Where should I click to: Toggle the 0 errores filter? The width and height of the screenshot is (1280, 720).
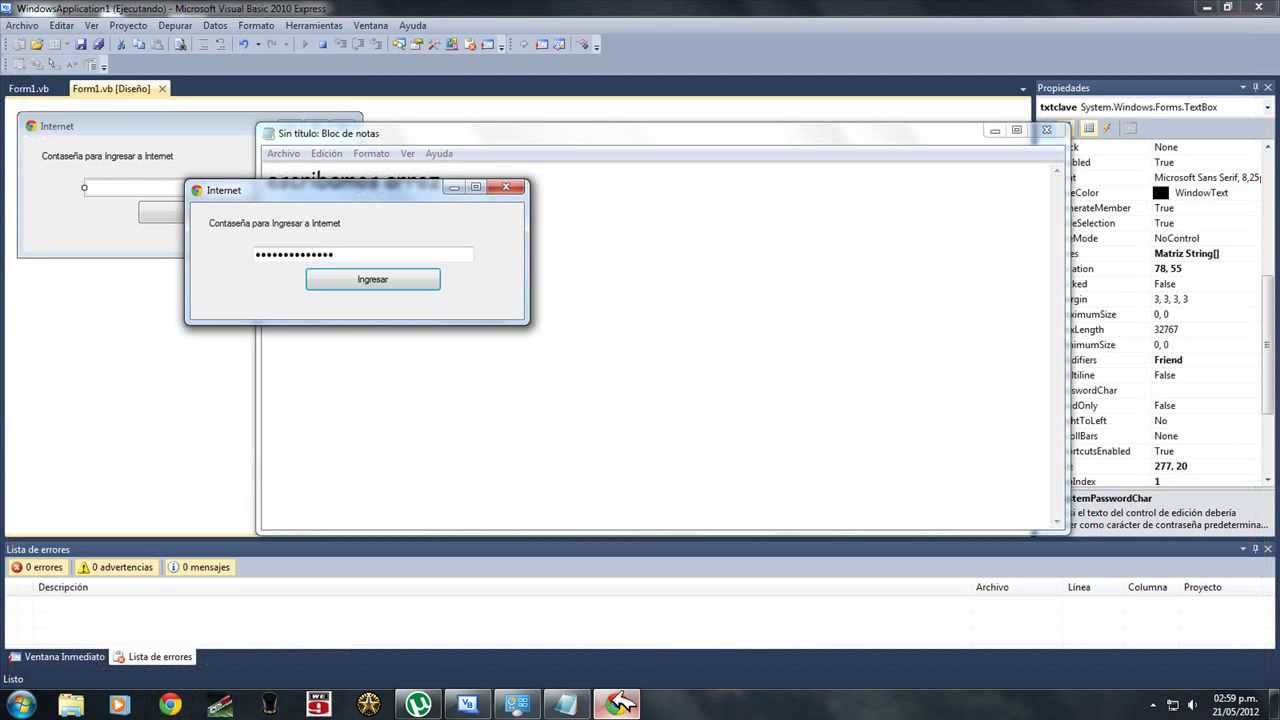(36, 567)
